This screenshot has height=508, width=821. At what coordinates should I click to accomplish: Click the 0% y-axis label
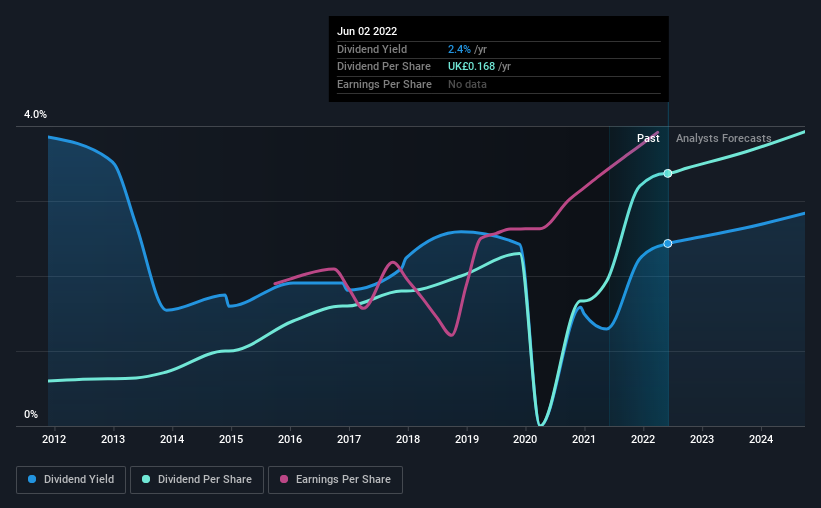tap(31, 414)
